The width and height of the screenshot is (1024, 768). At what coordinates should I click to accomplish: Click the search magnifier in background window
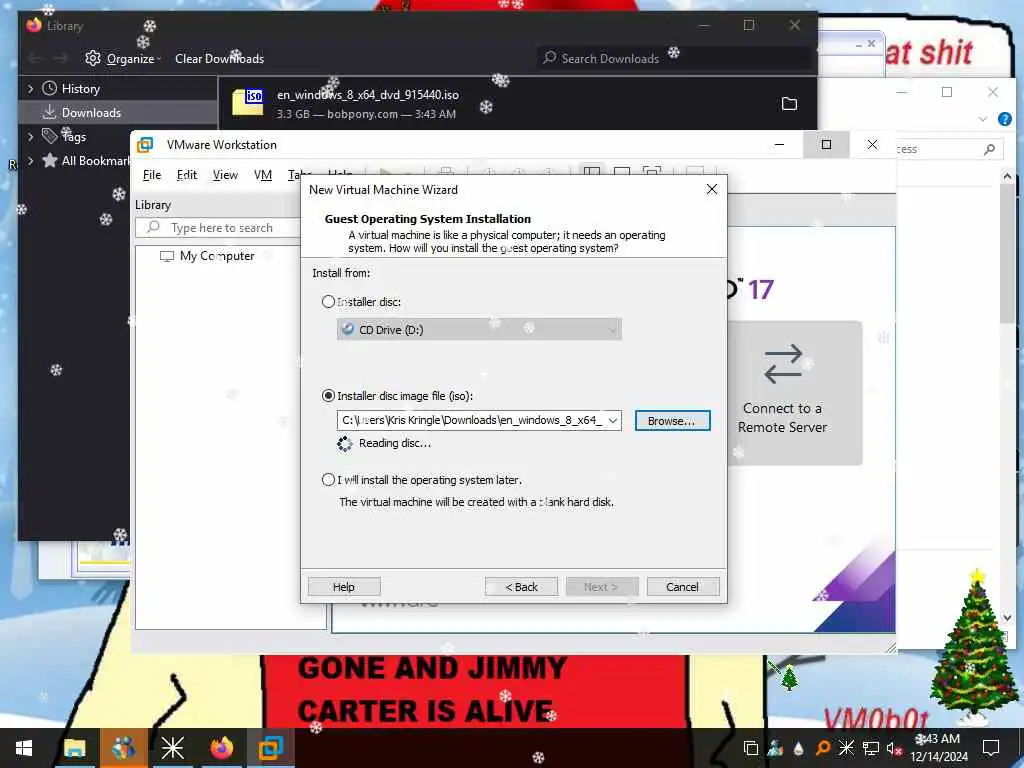(989, 150)
